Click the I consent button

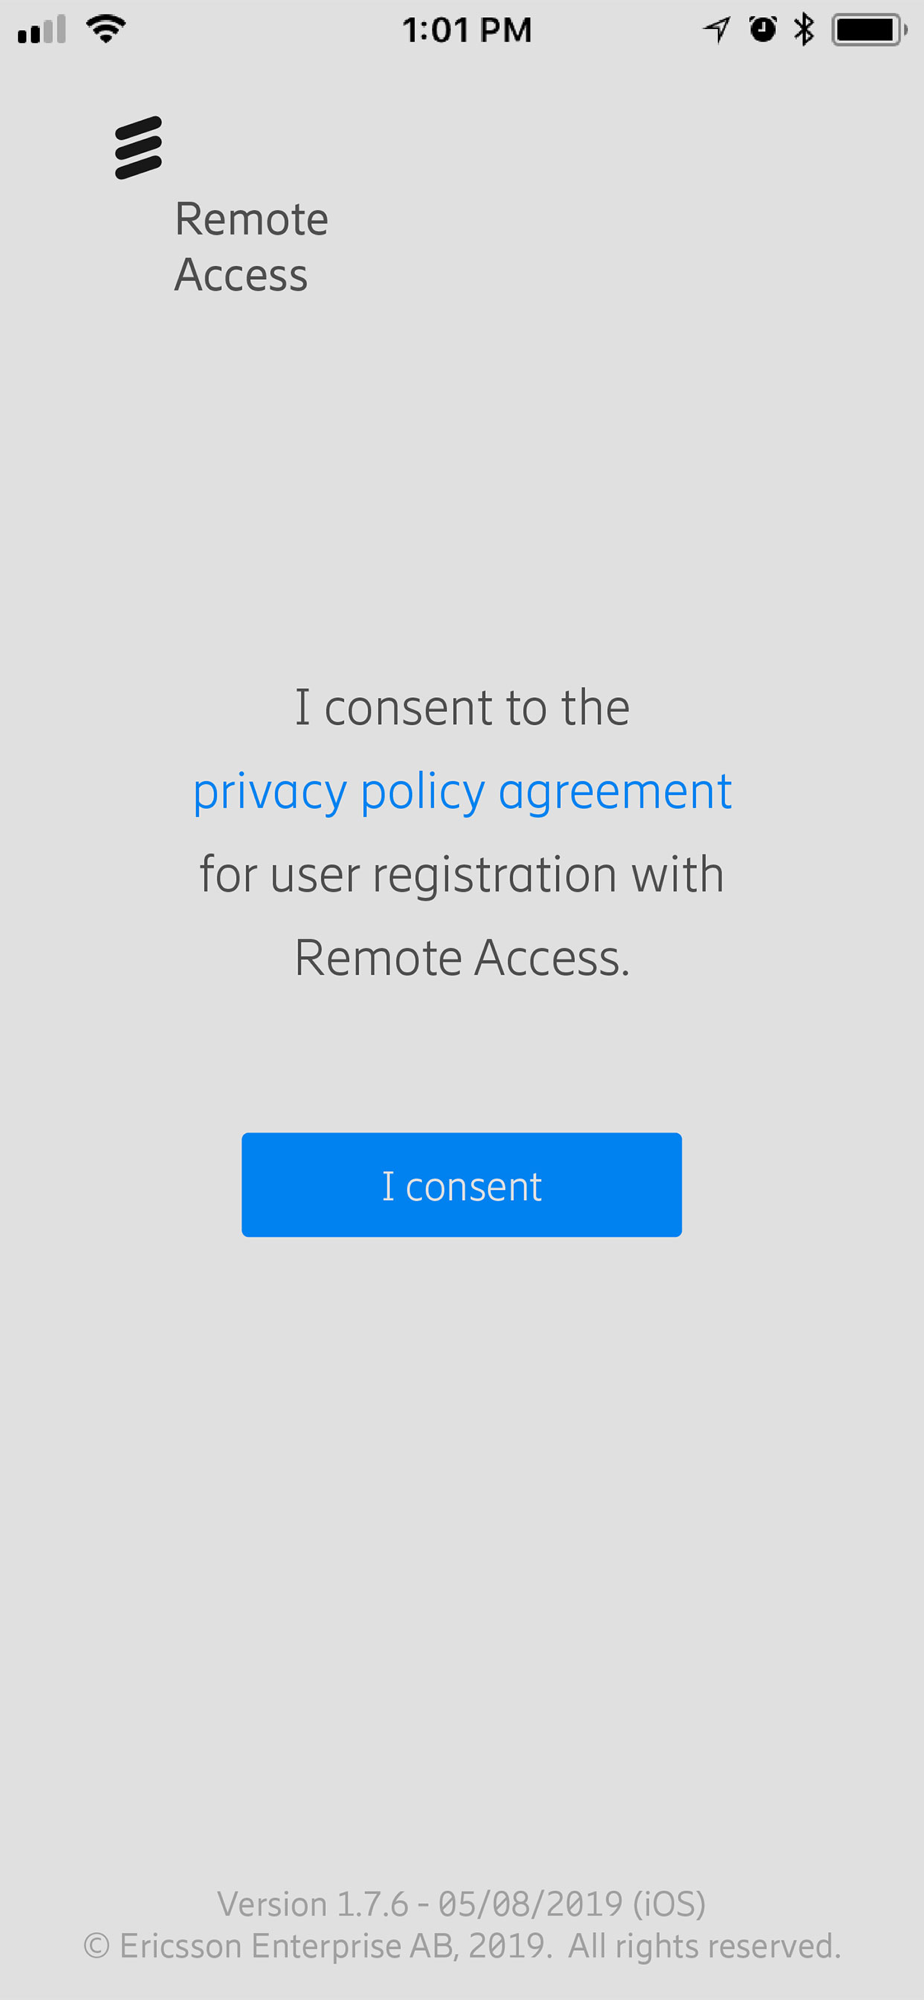point(462,1185)
